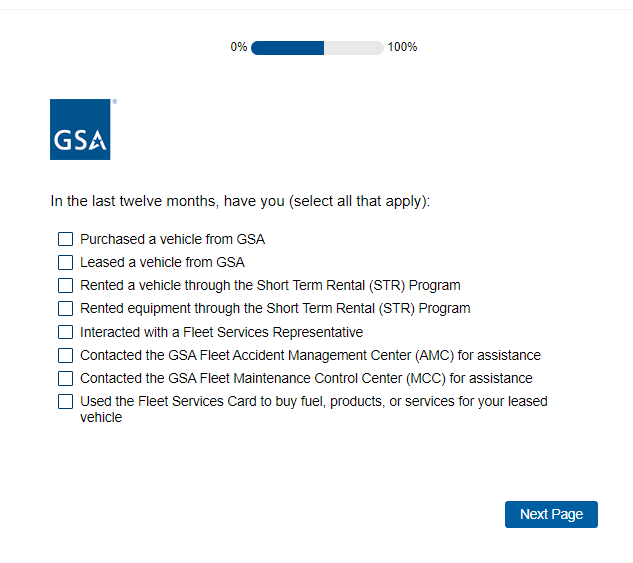Image resolution: width=633 pixels, height=563 pixels.
Task: Click the "In the last twelve months" question text
Action: tap(240, 202)
